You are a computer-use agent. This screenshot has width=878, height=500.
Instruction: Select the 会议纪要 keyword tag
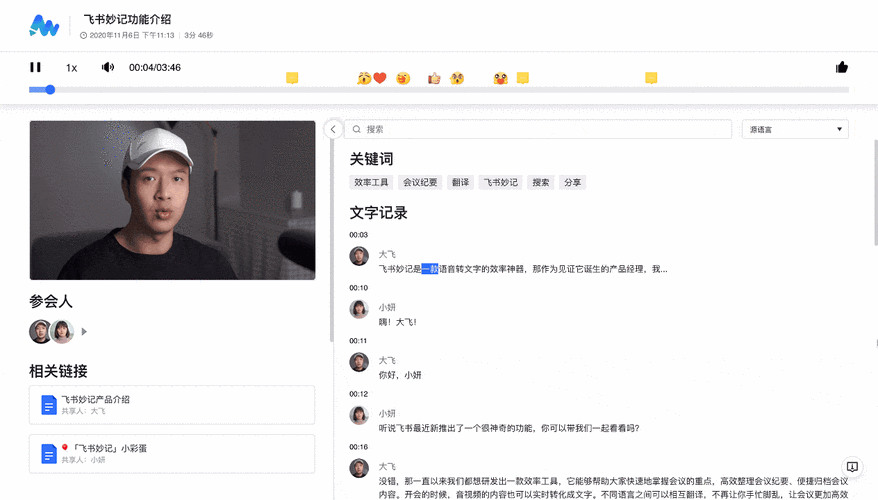click(x=420, y=182)
